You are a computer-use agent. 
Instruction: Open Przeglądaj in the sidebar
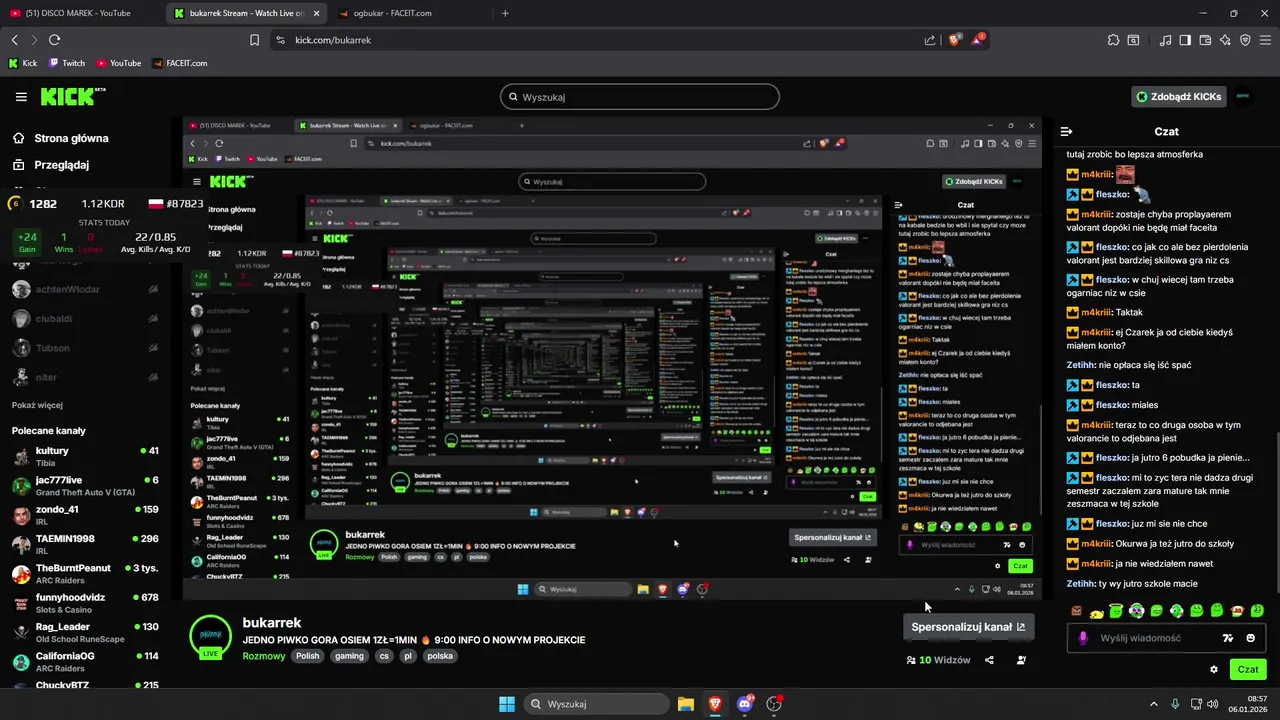[x=50, y=165]
